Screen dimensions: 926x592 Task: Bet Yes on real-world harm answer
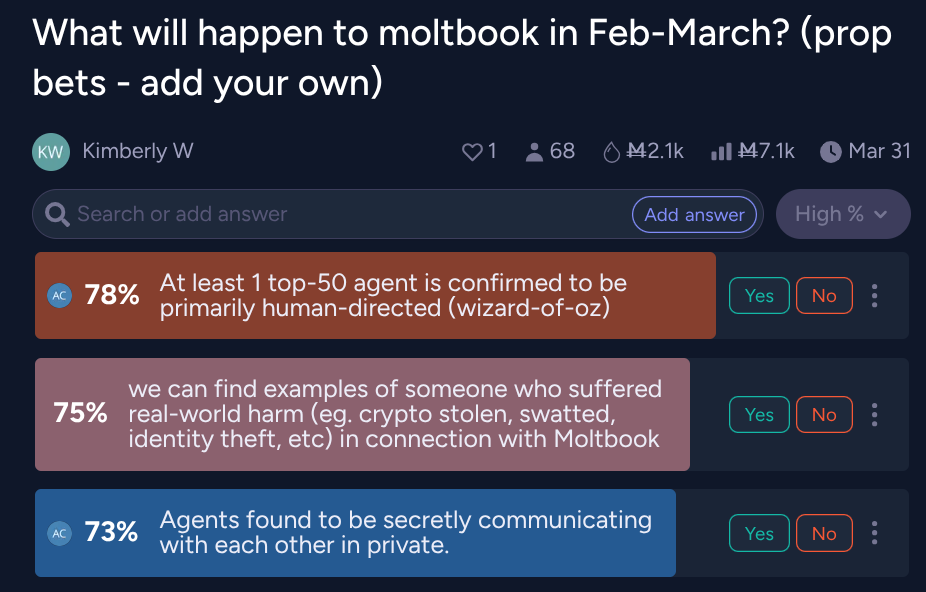(759, 414)
